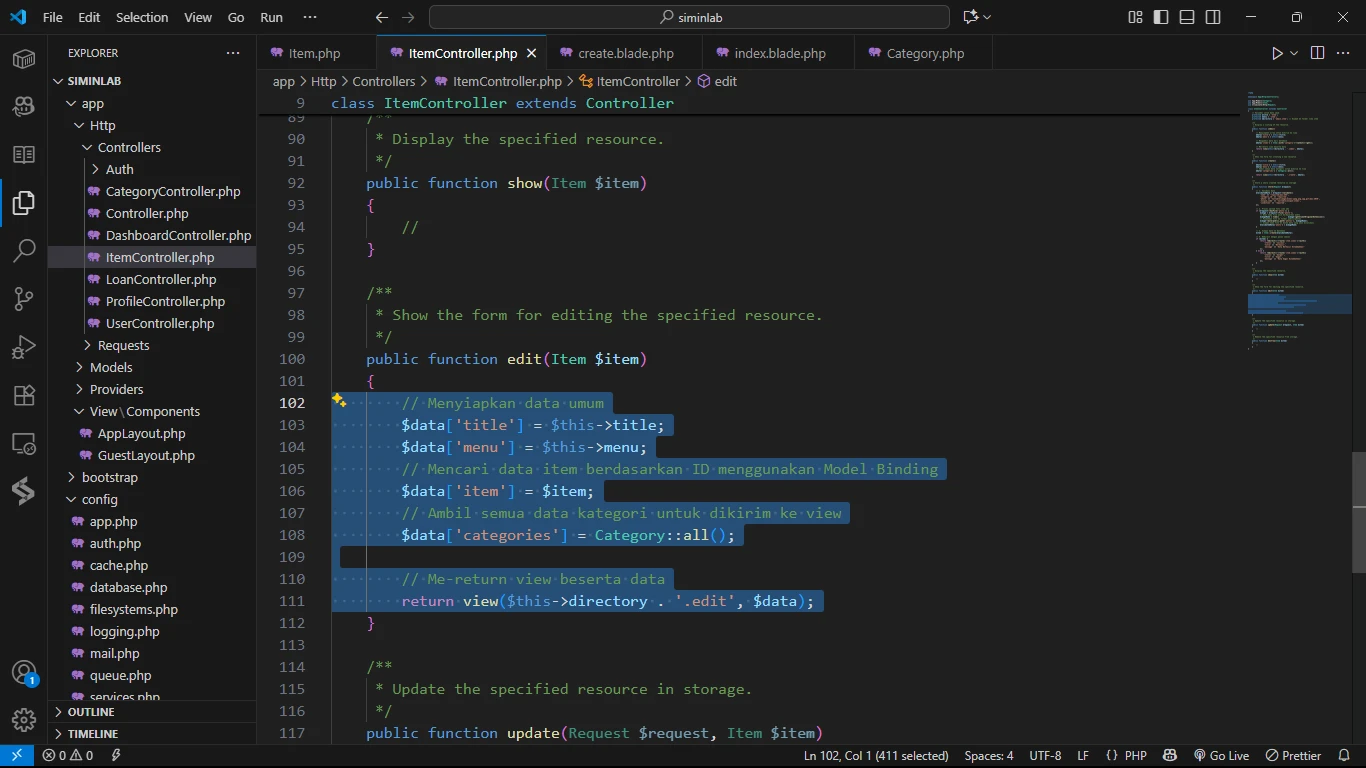This screenshot has width=1366, height=768.
Task: Click the lightbulb sparkle code action icon
Action: pyautogui.click(x=339, y=401)
